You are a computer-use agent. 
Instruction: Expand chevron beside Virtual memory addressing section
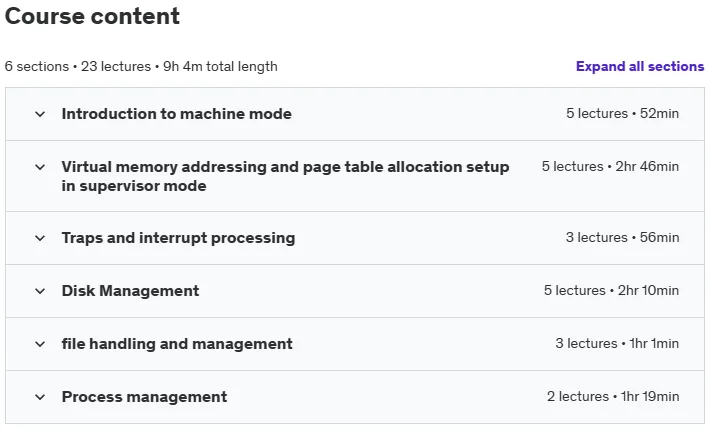40,167
